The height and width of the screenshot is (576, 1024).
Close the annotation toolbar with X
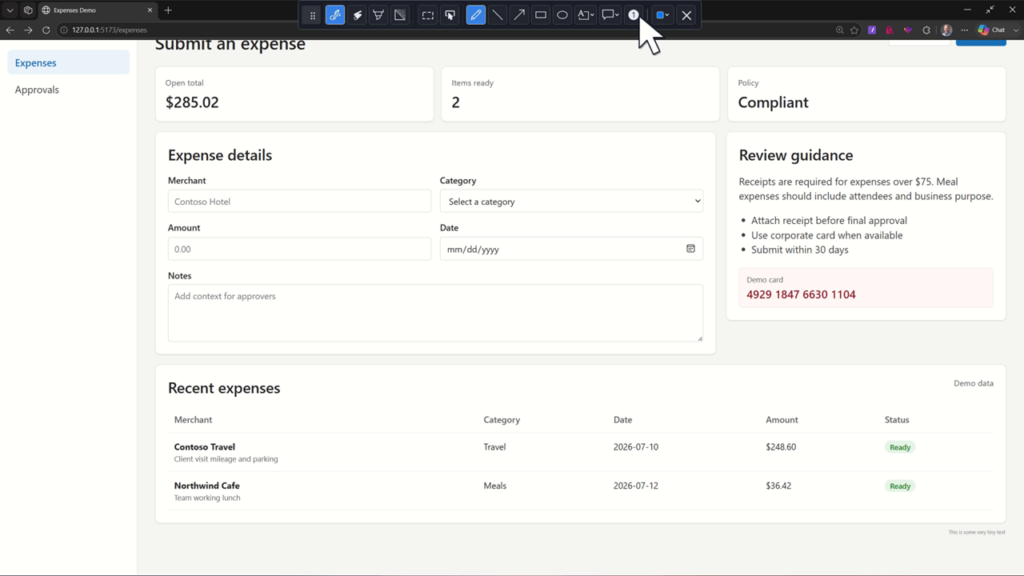click(x=686, y=15)
